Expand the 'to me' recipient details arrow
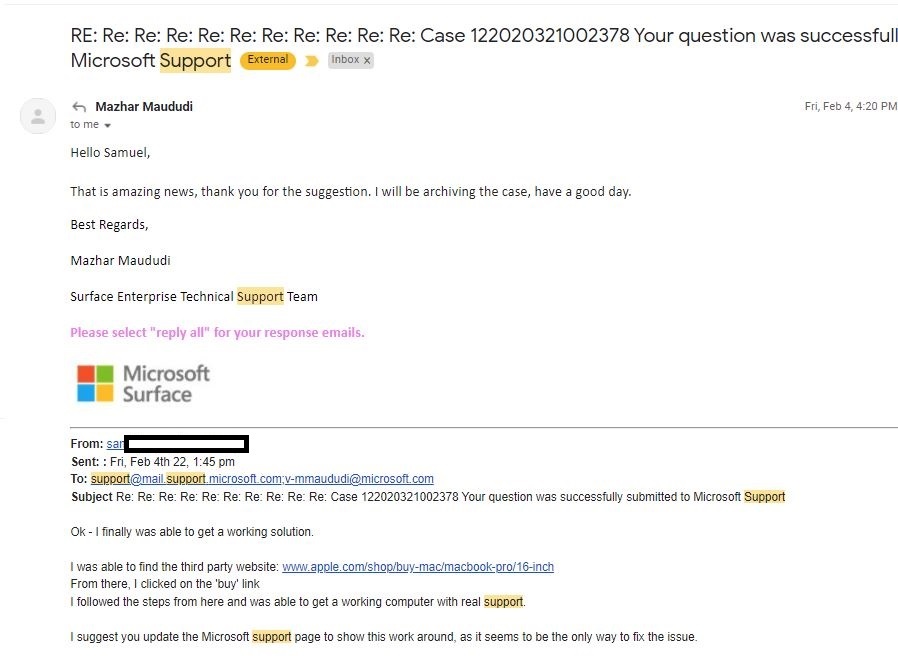 (107, 125)
